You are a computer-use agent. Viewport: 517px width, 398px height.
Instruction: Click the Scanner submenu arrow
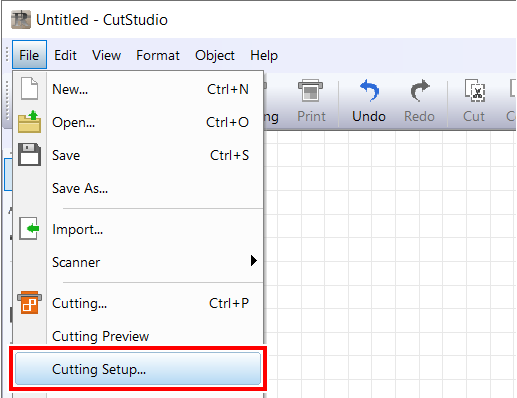tap(254, 260)
